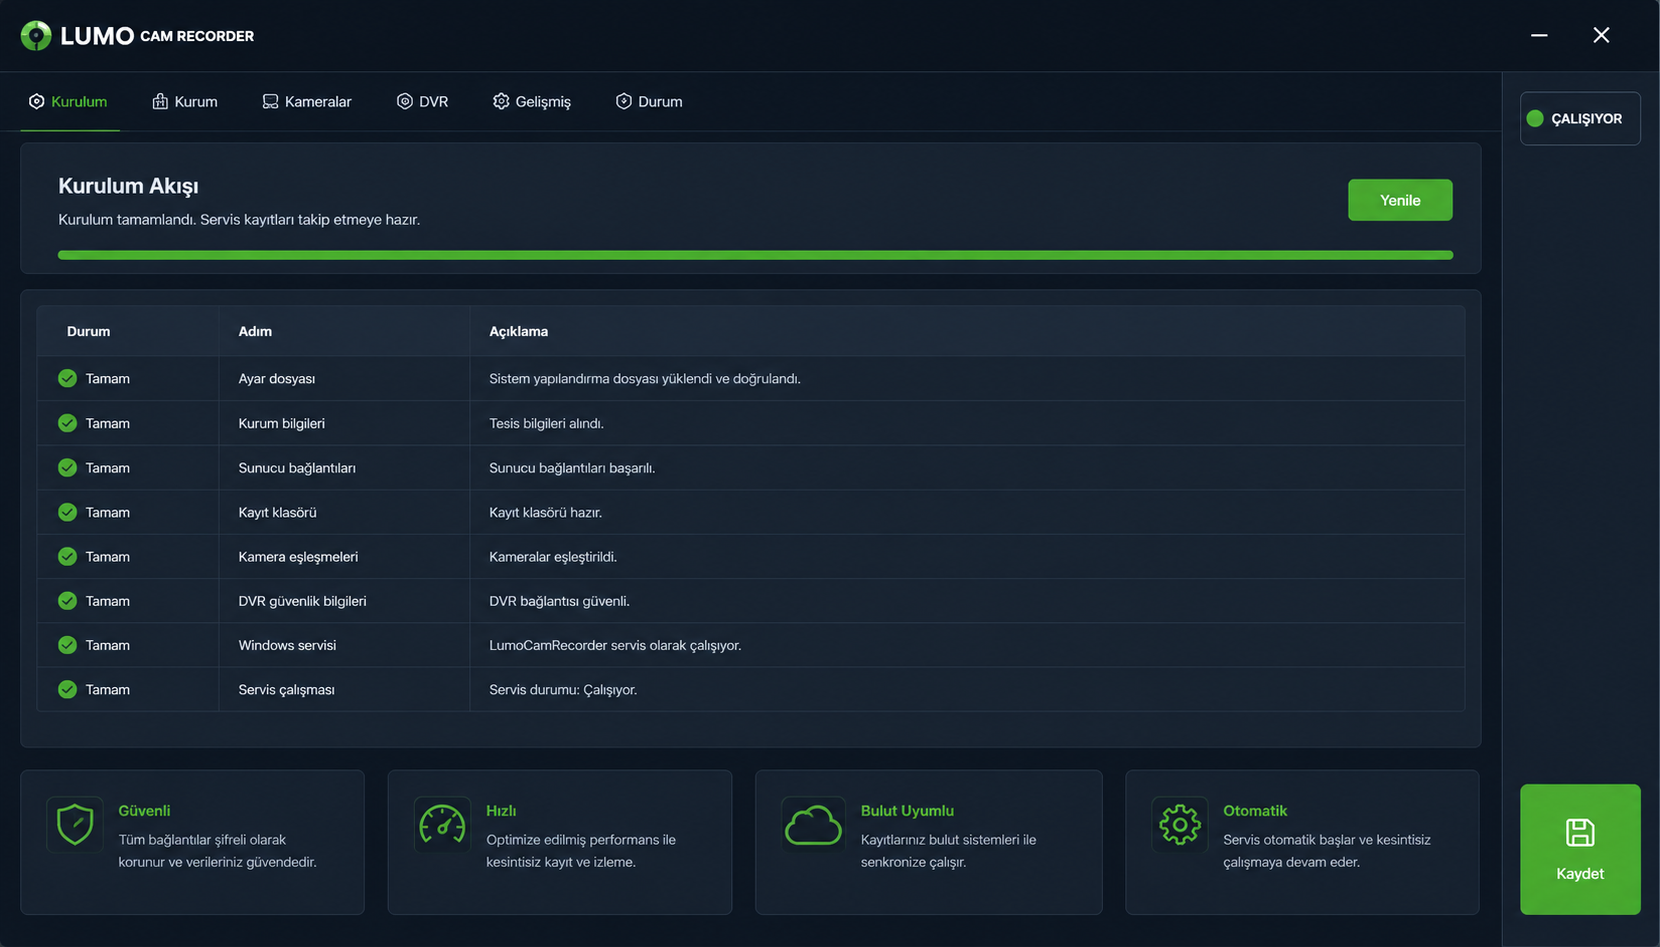
Task: Go to the Kameralar tab
Action: 307,101
